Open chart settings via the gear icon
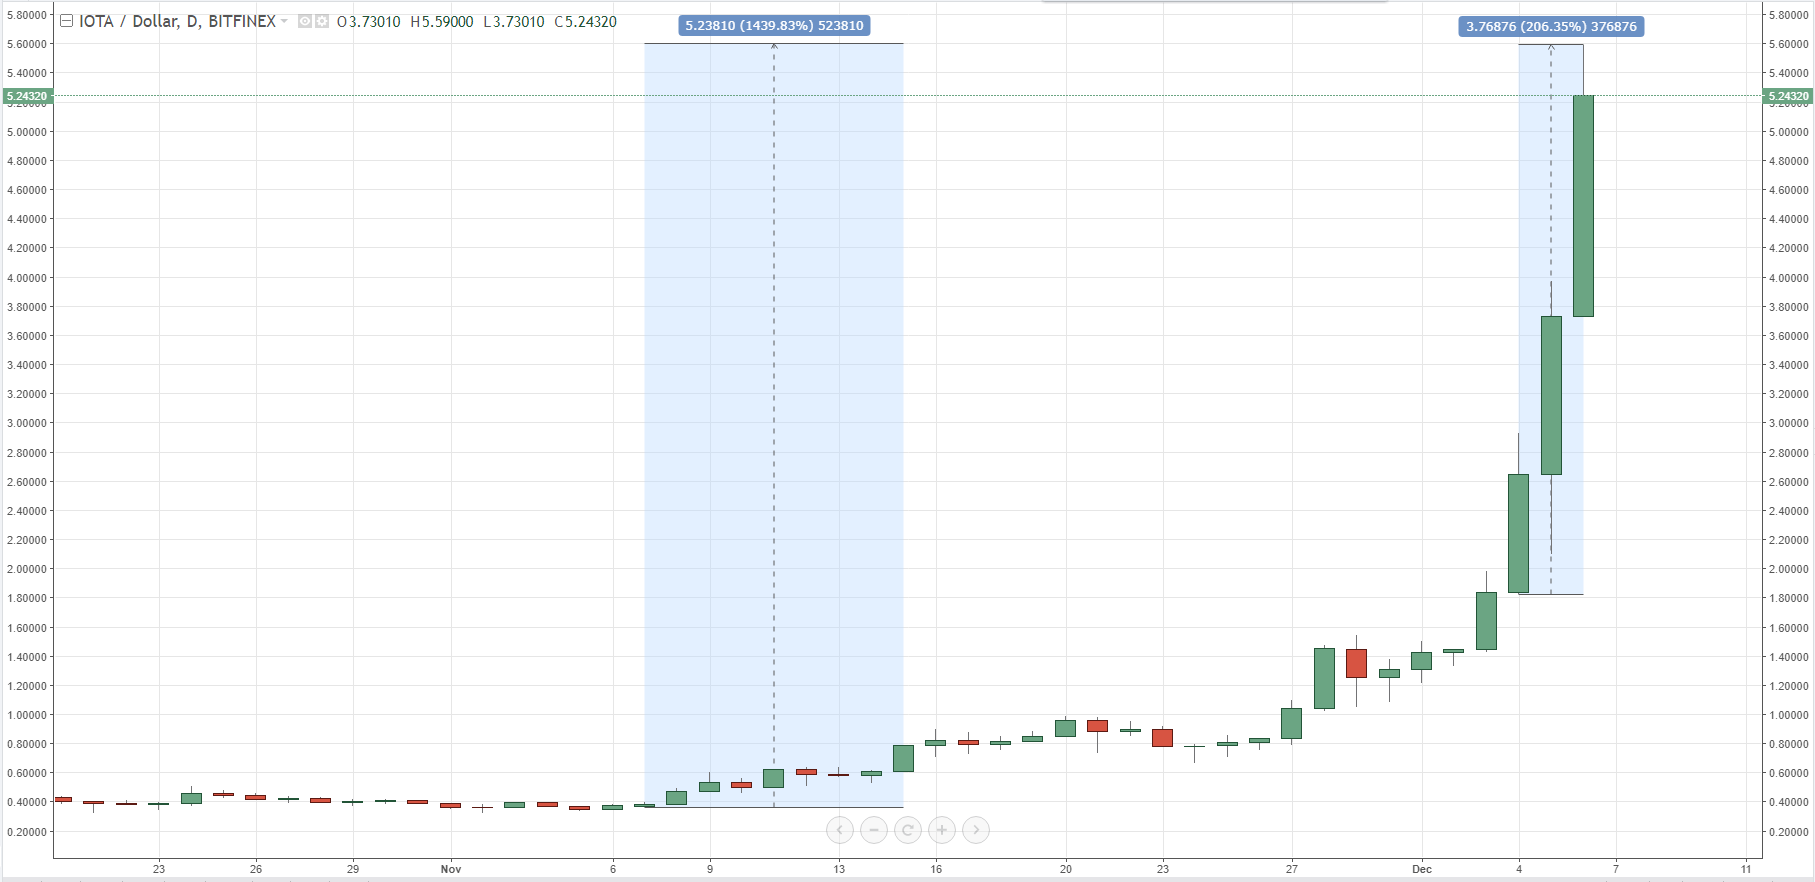 (322, 21)
